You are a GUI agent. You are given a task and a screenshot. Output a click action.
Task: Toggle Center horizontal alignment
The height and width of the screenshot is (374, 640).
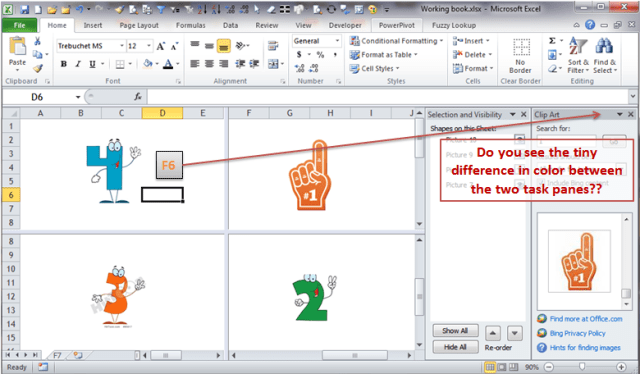pos(209,64)
